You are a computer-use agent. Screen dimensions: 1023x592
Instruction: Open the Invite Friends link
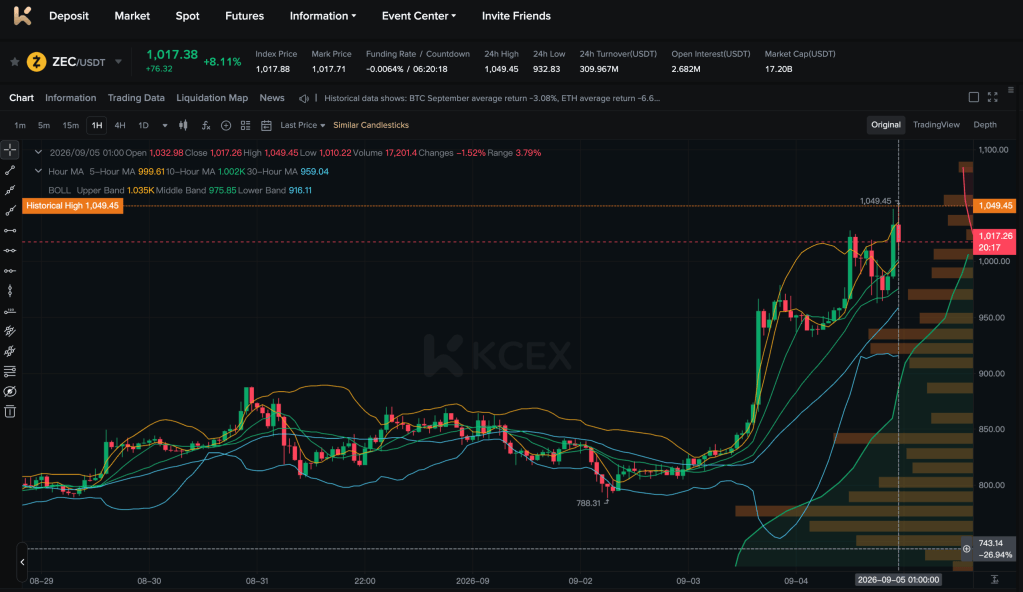point(516,16)
